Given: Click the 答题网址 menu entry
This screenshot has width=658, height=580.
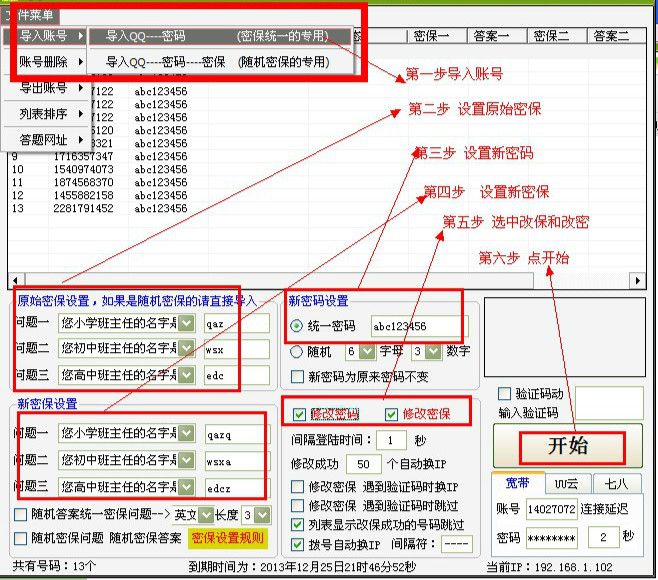Looking at the screenshot, I should coord(43,140).
